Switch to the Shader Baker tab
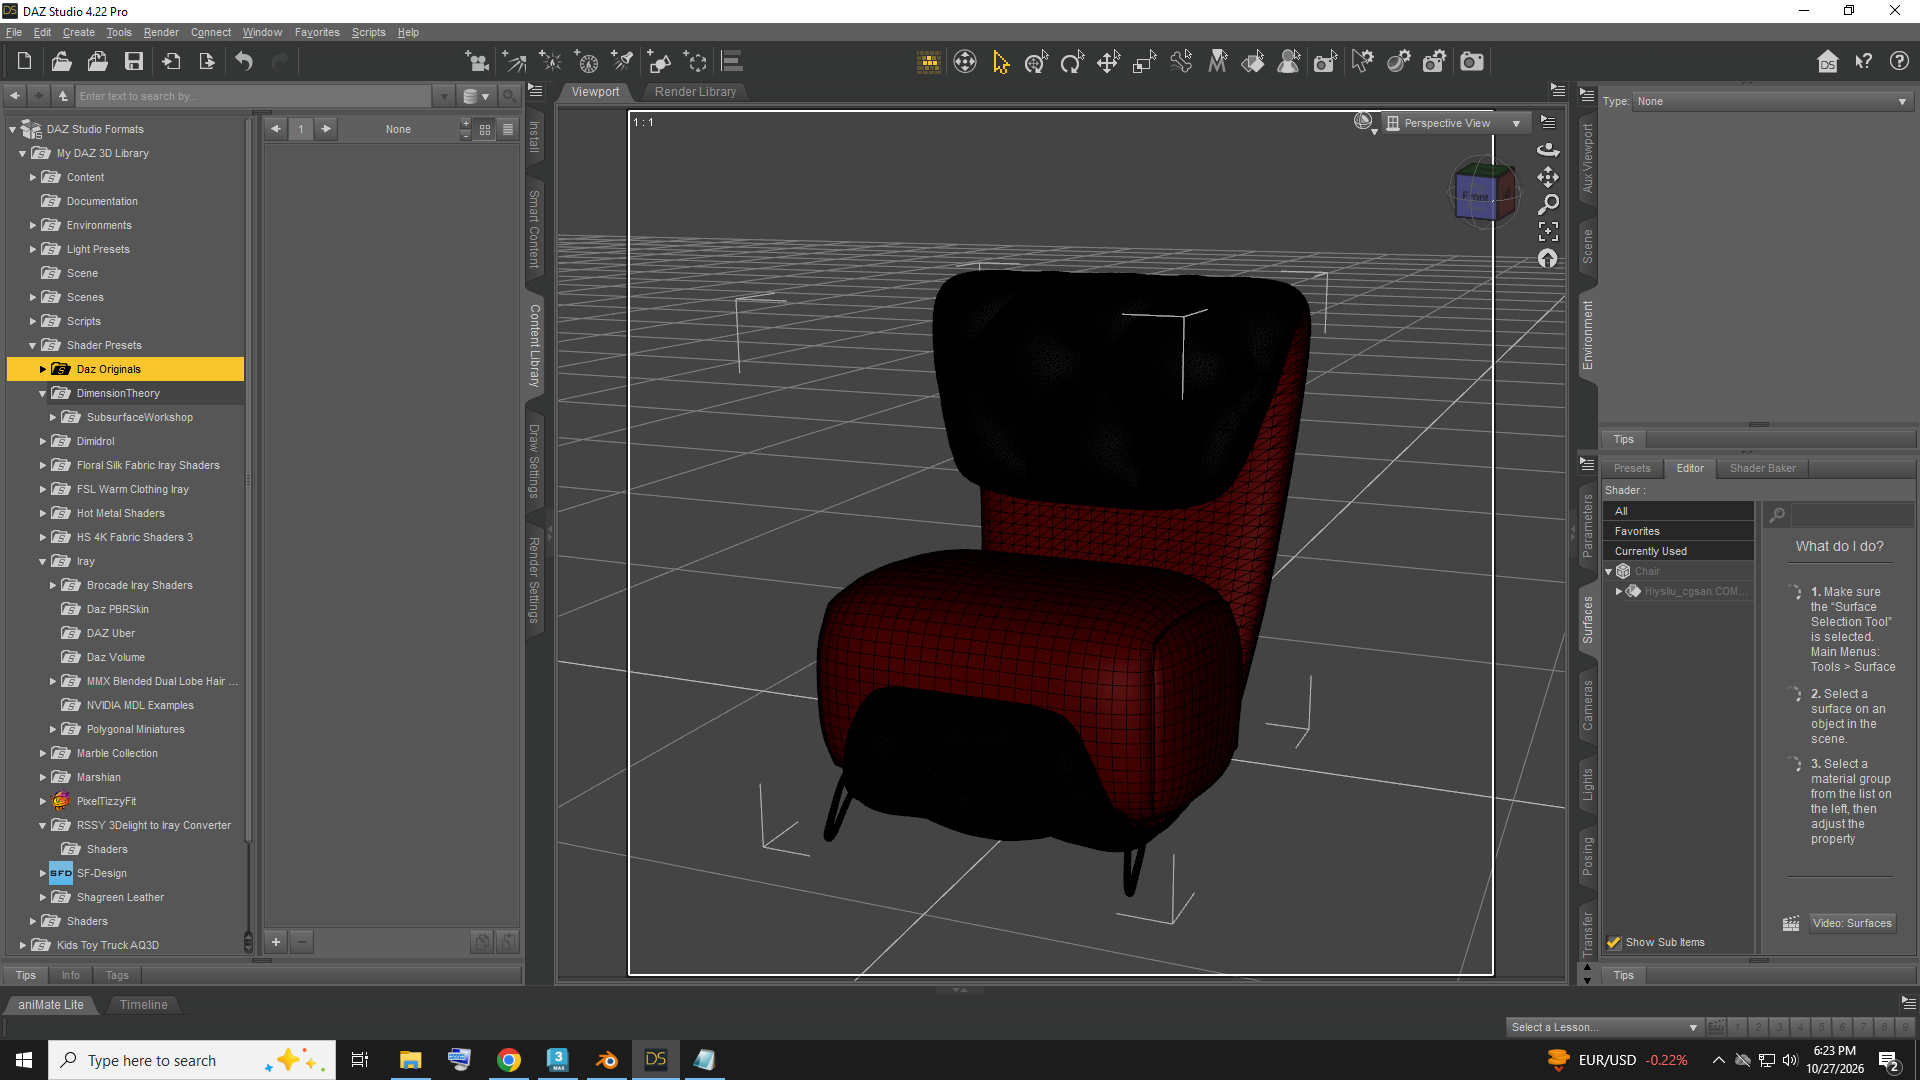The image size is (1920, 1080). coord(1762,468)
